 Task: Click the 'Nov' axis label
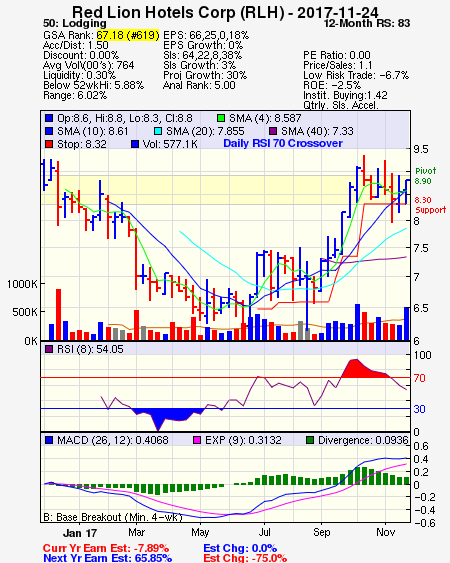(x=385, y=532)
